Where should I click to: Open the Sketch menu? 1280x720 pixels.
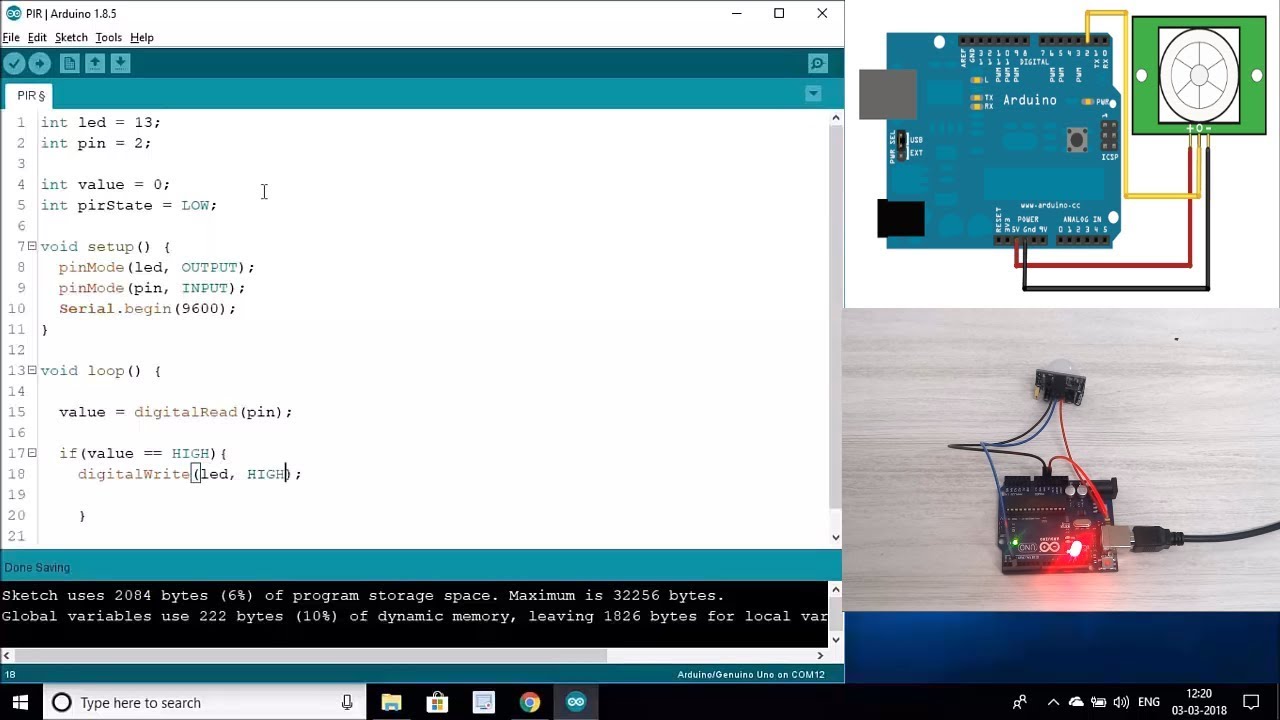[71, 37]
